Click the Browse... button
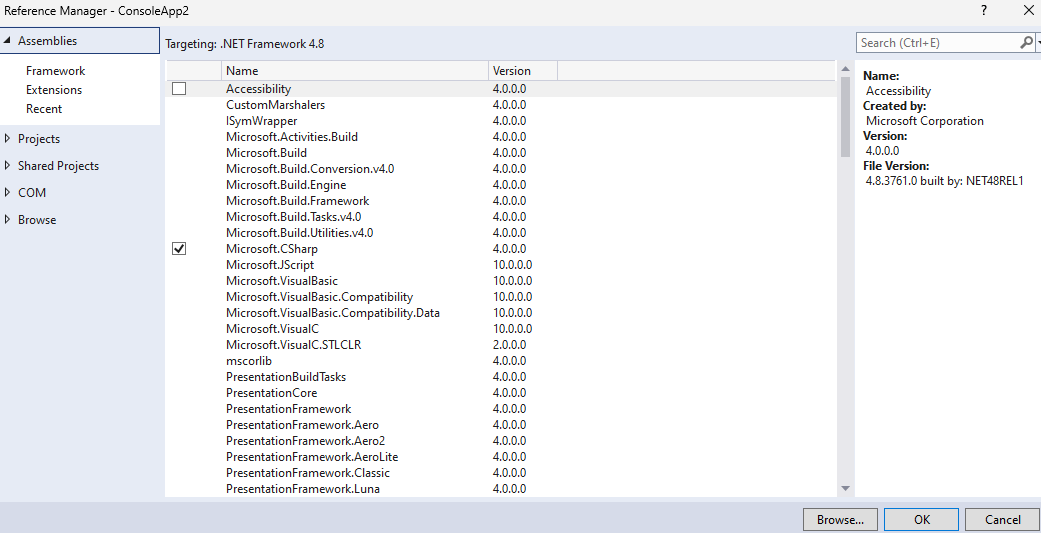 click(840, 520)
